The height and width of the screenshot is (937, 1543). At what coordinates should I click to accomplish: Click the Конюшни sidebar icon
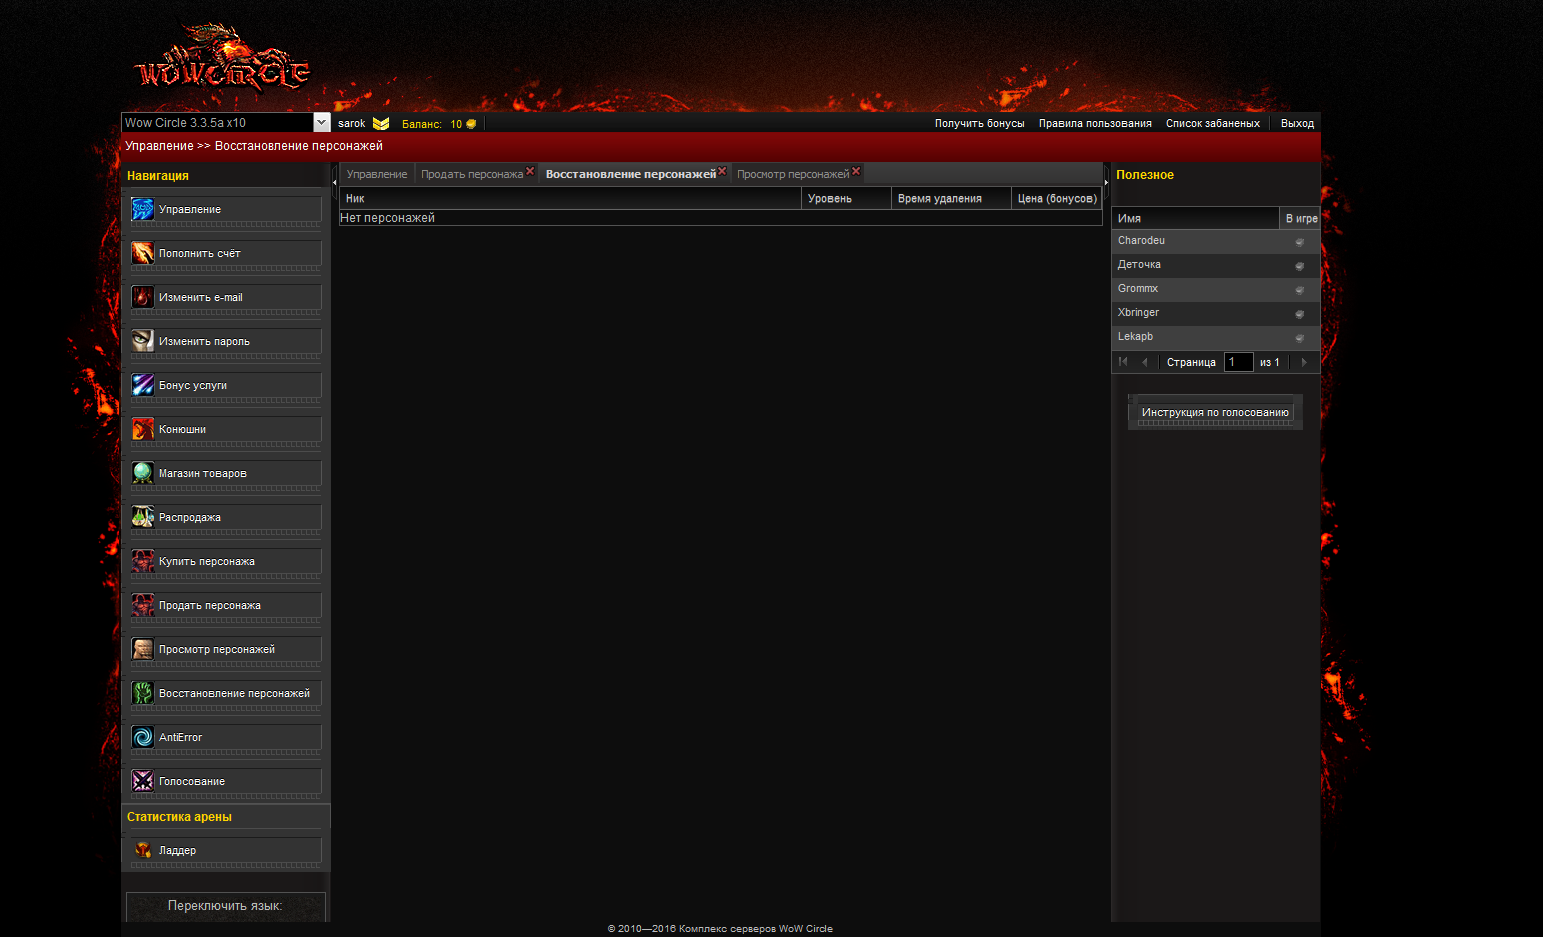(x=143, y=429)
